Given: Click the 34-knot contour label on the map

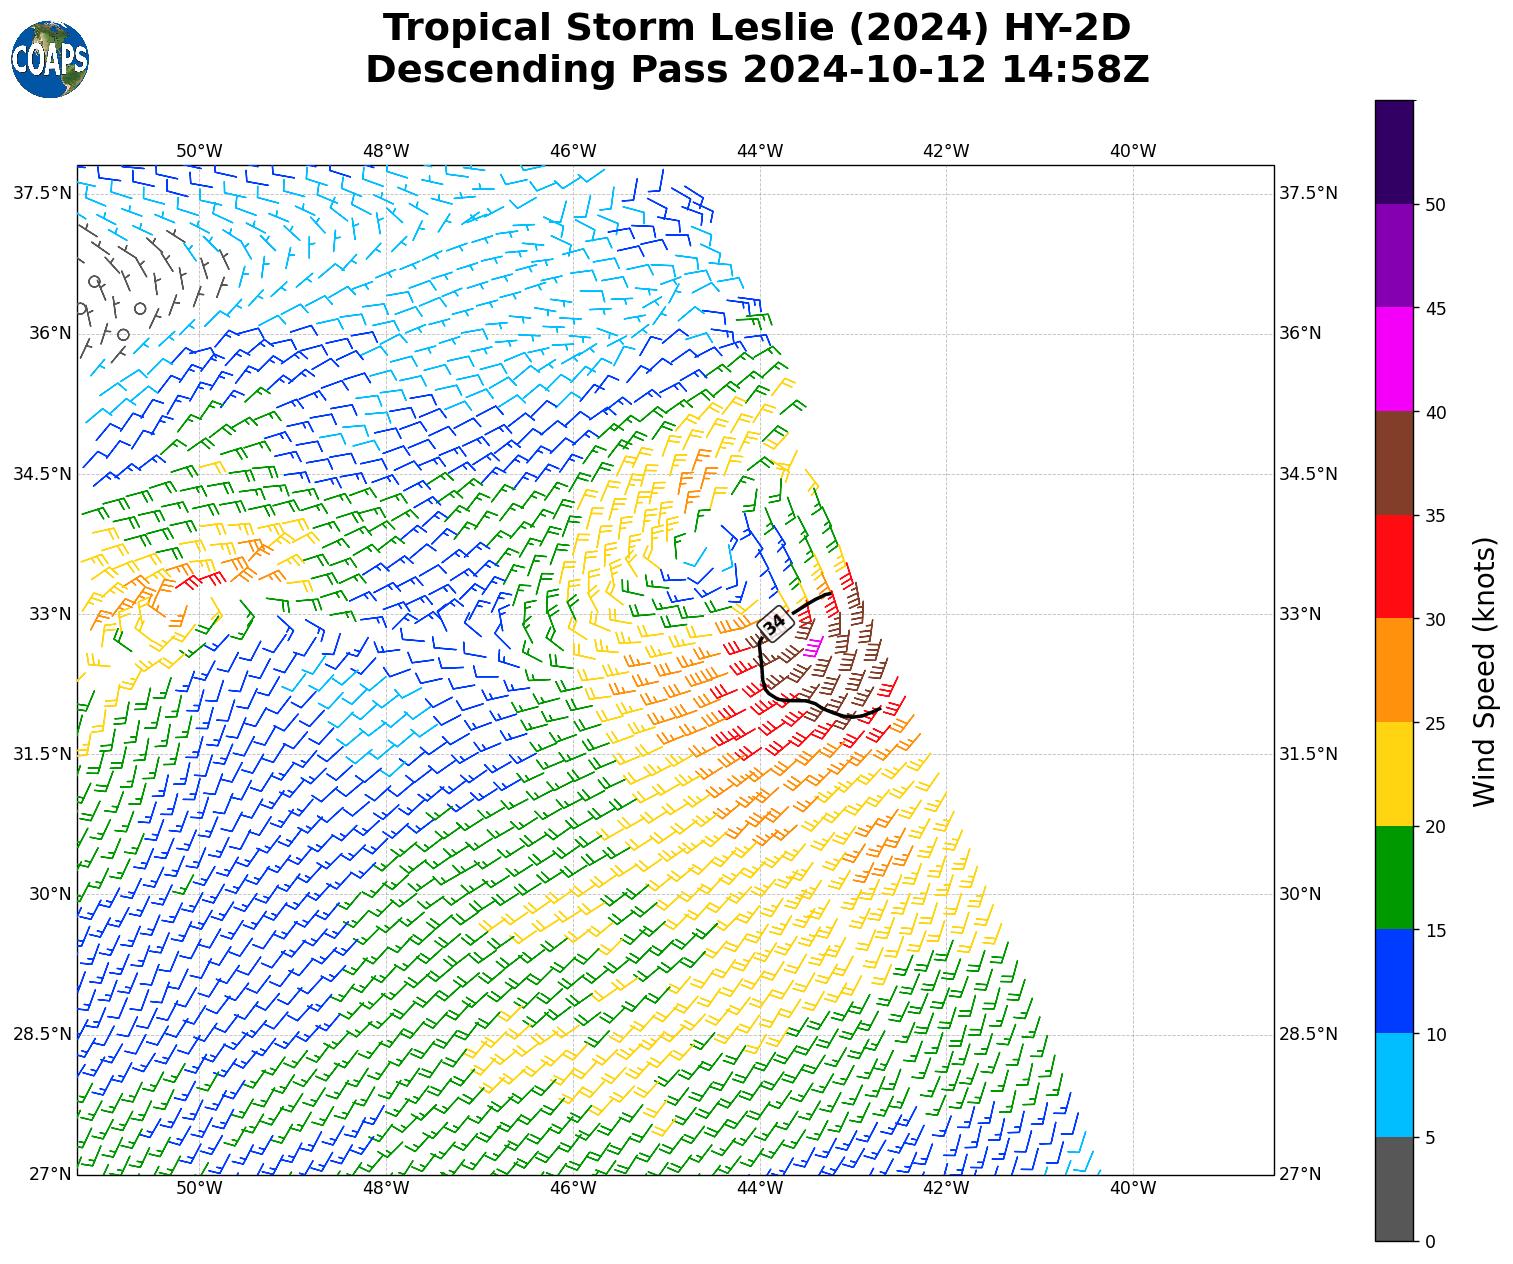Looking at the screenshot, I should click(x=774, y=624).
